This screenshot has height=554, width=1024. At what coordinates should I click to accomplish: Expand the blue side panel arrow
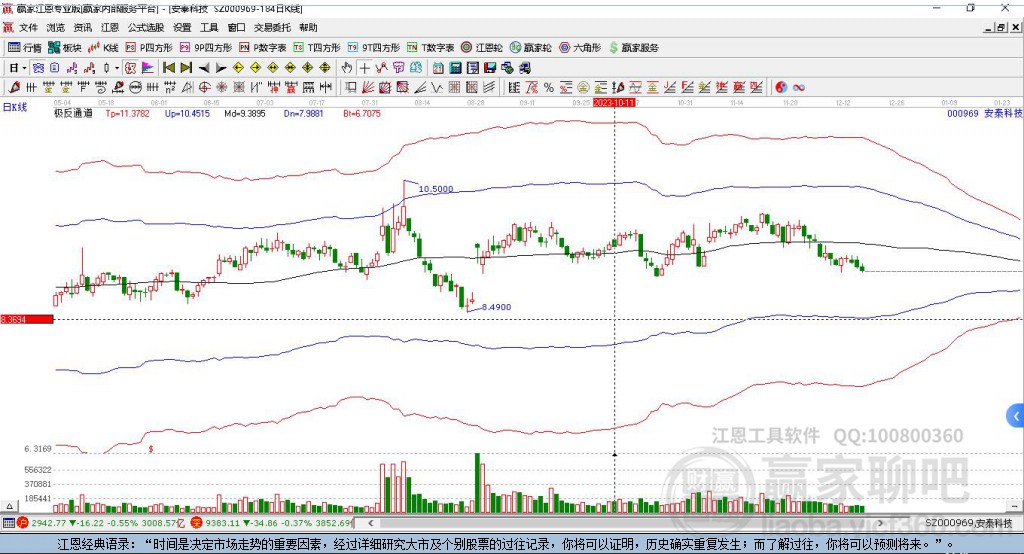(x=1016, y=416)
